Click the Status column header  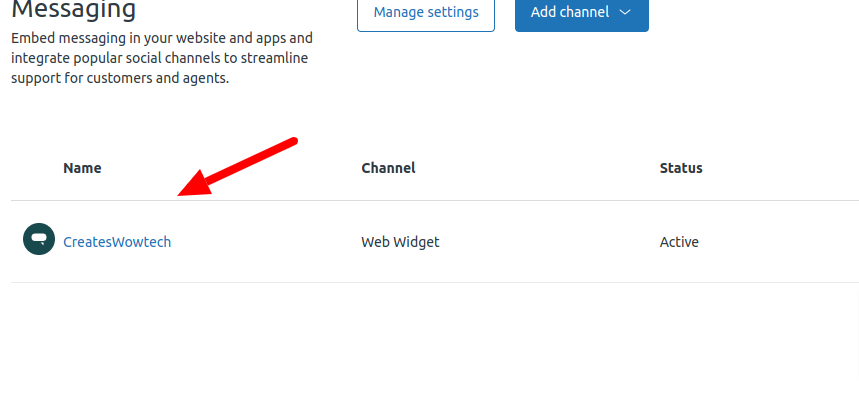tap(681, 168)
